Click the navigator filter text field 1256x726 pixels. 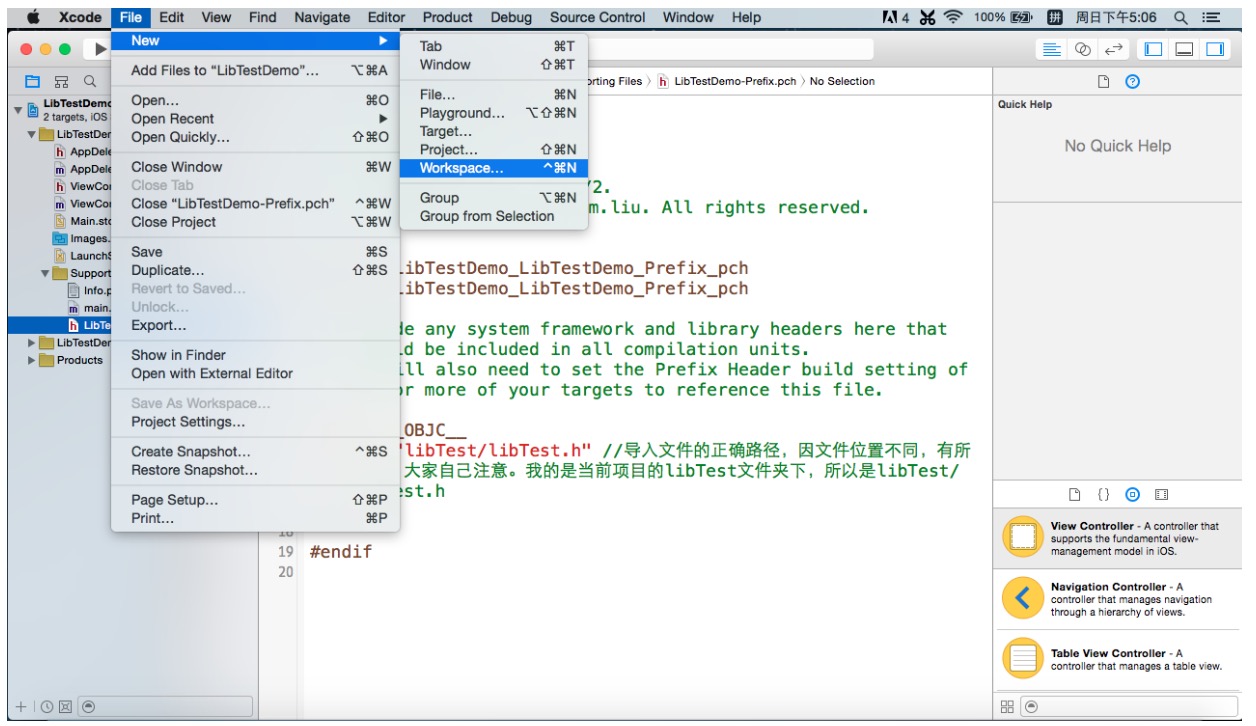click(x=166, y=707)
